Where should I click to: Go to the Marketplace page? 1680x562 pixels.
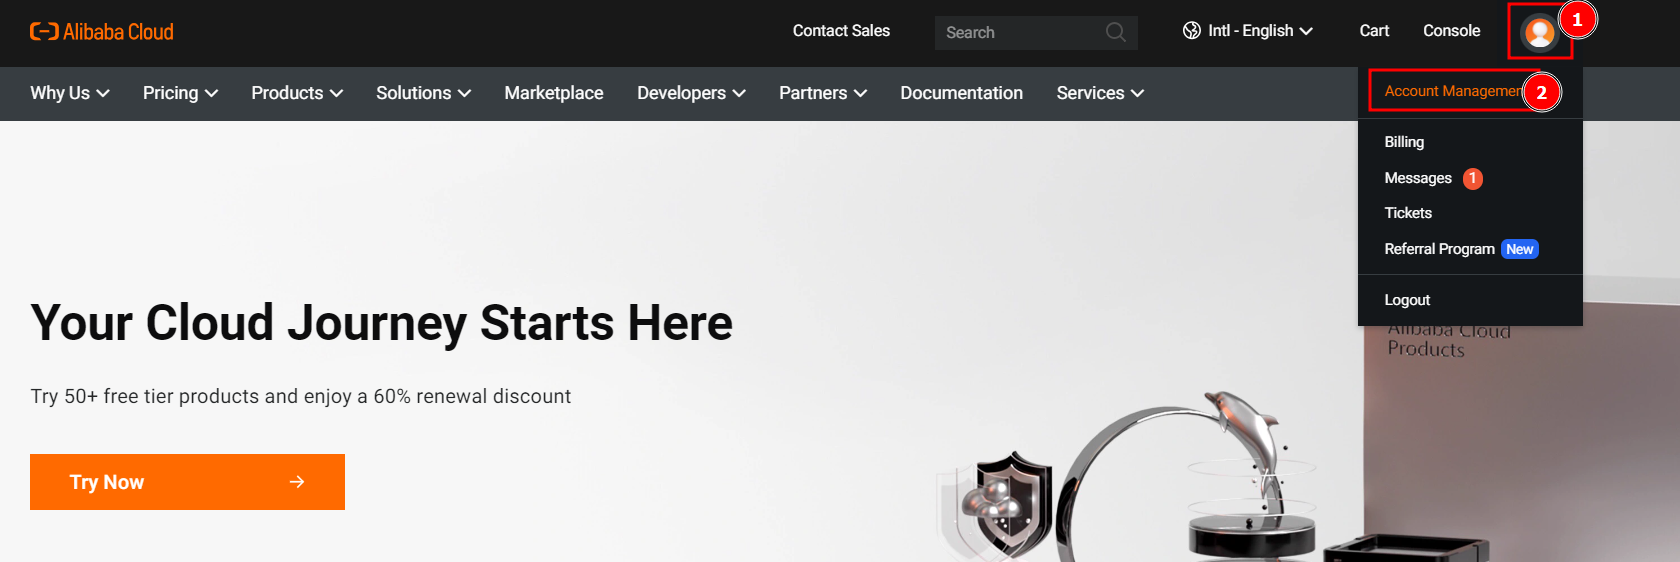[553, 93]
